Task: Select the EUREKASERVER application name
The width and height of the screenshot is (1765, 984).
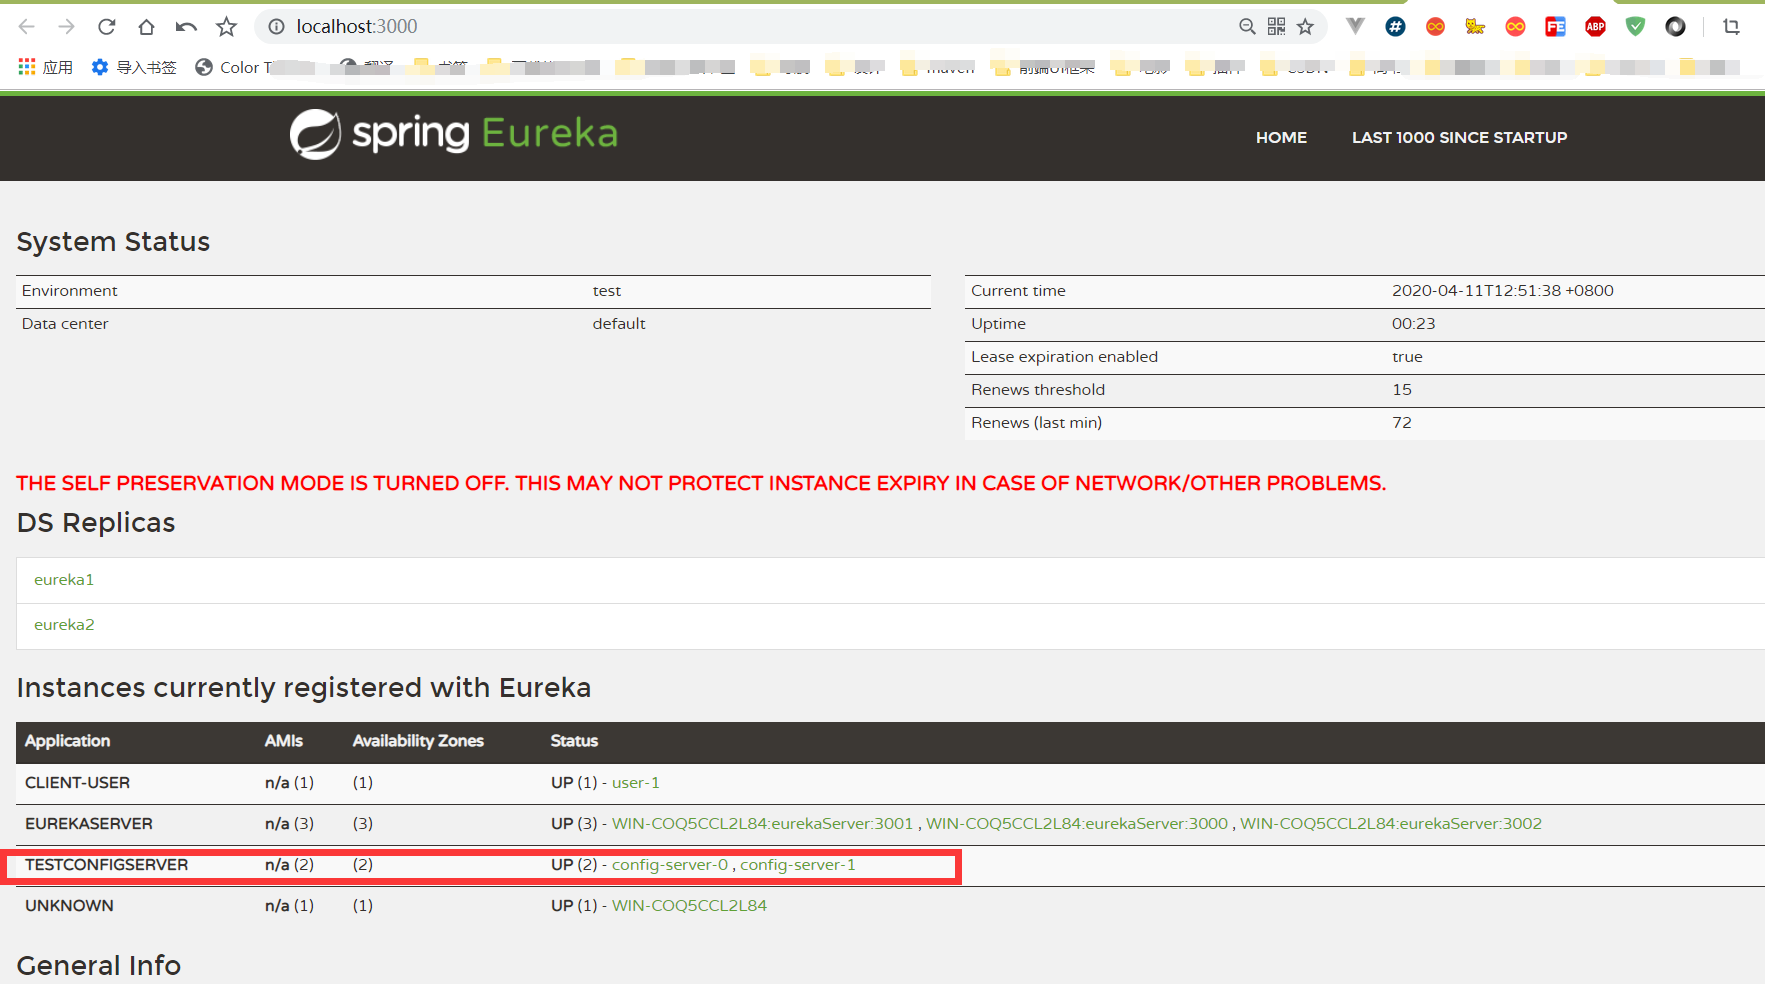Action: pyautogui.click(x=89, y=824)
